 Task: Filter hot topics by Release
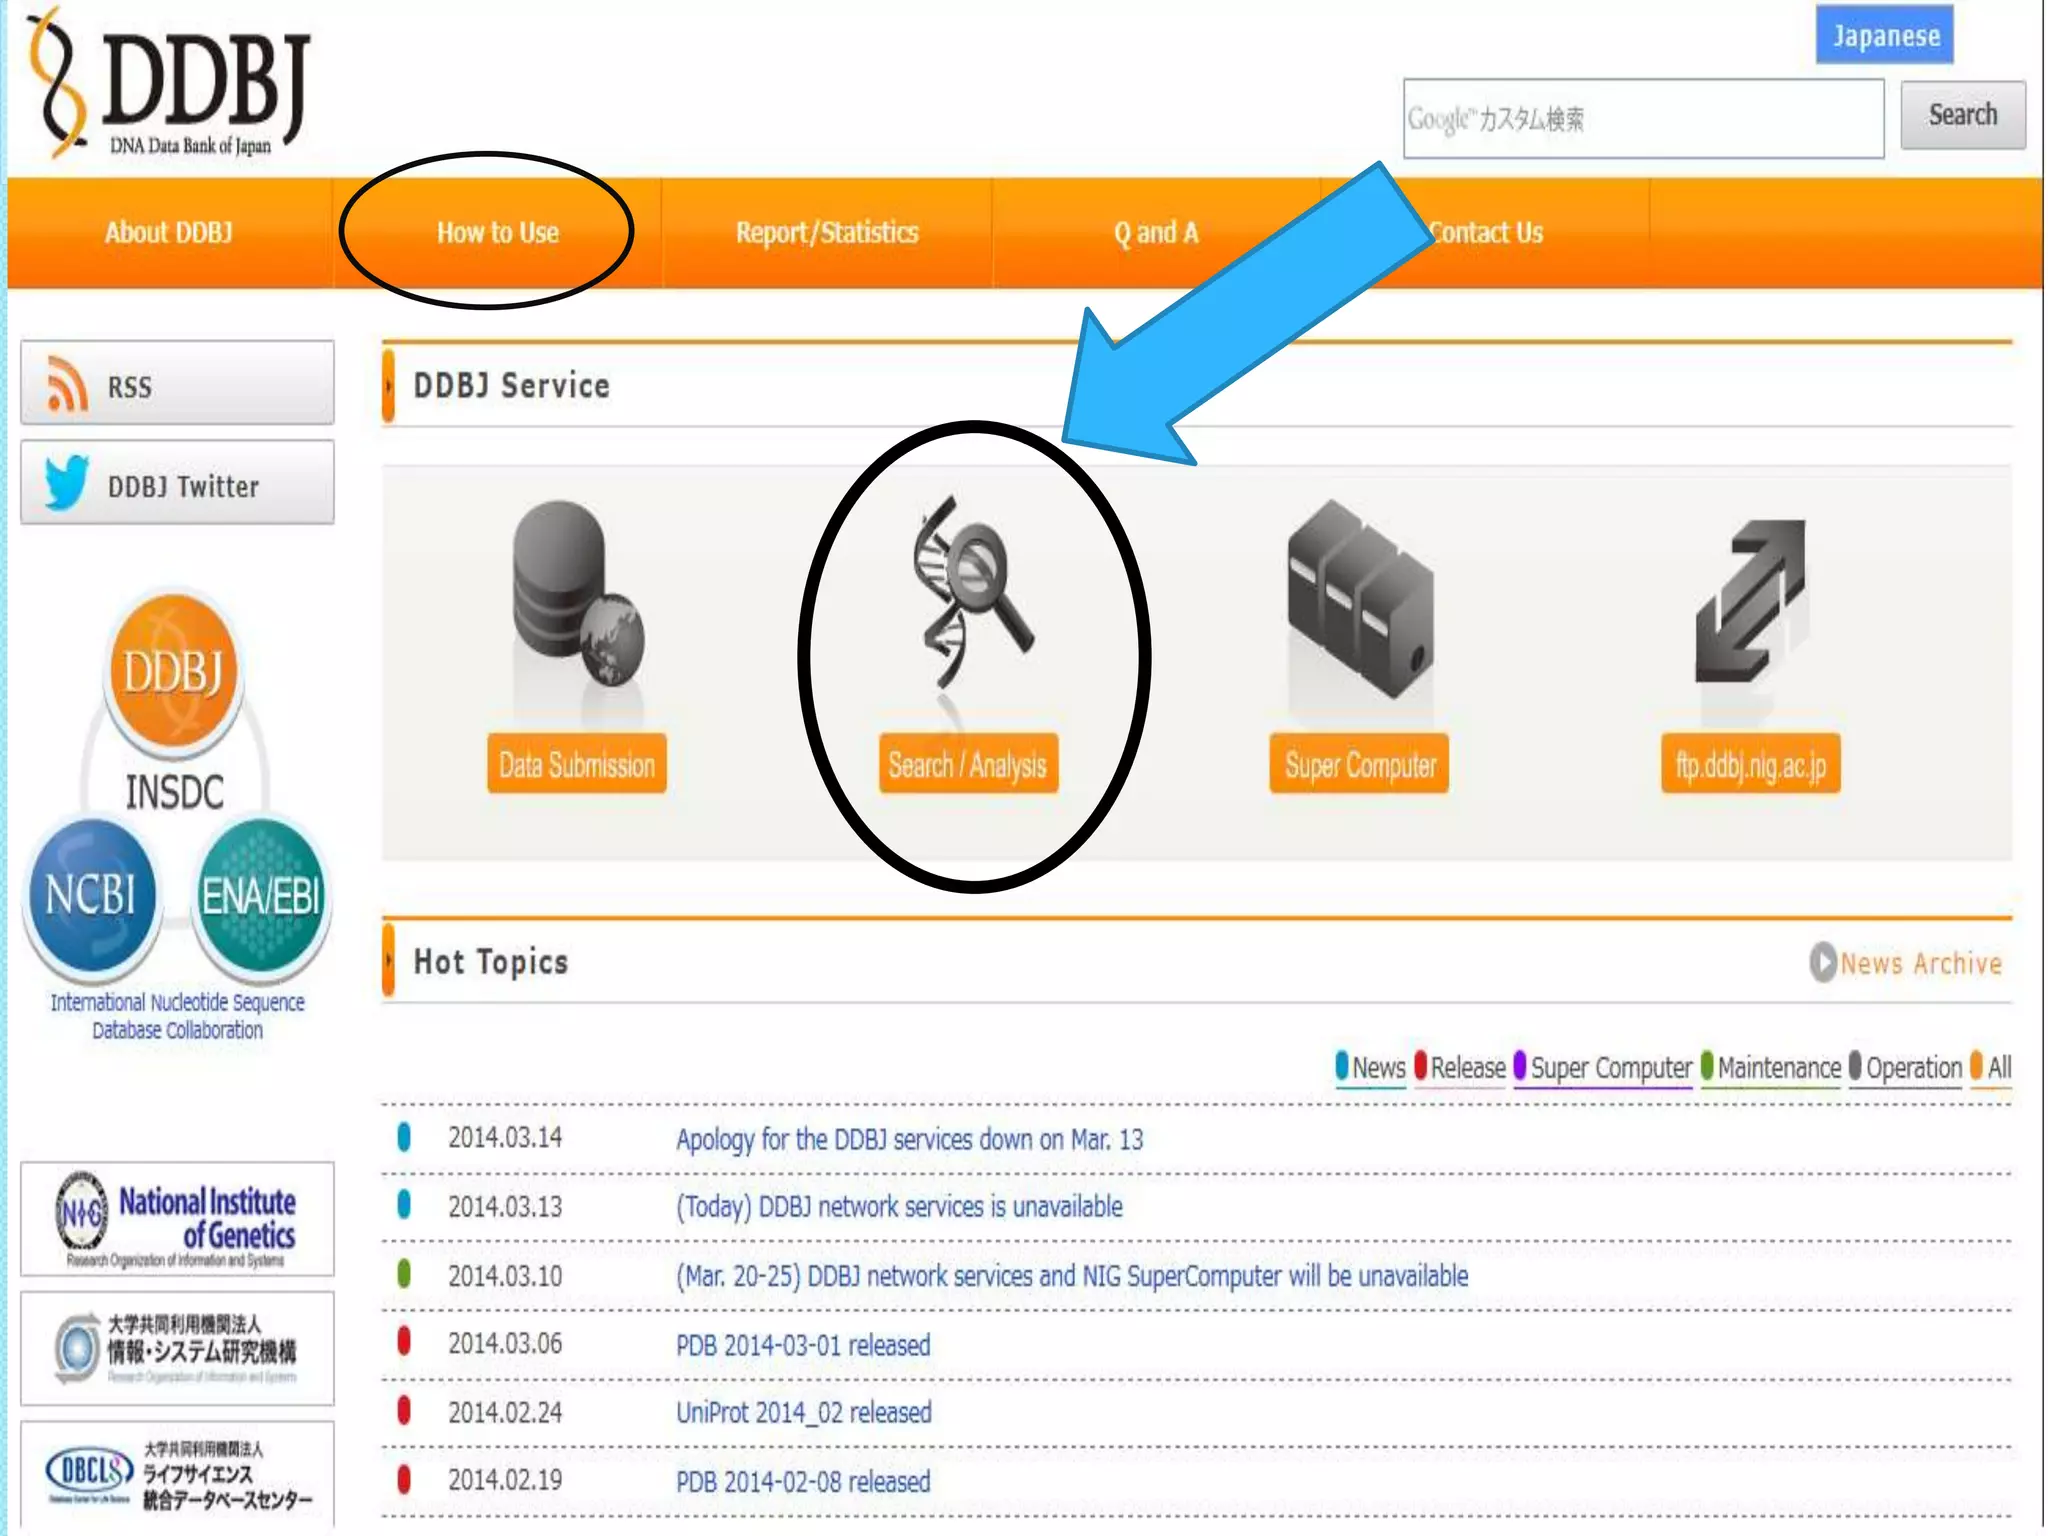[x=1460, y=1067]
